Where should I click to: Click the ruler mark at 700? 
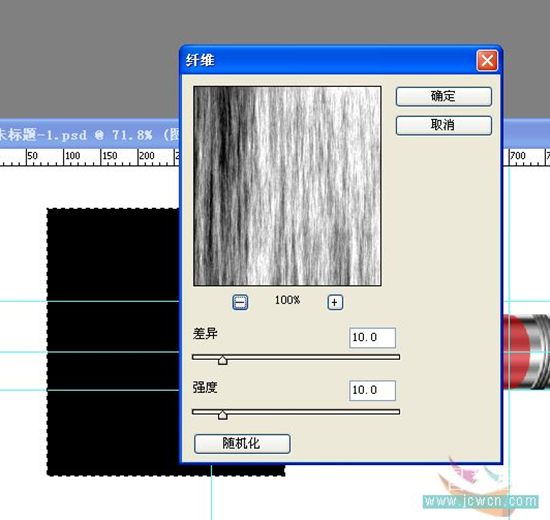[x=518, y=156]
